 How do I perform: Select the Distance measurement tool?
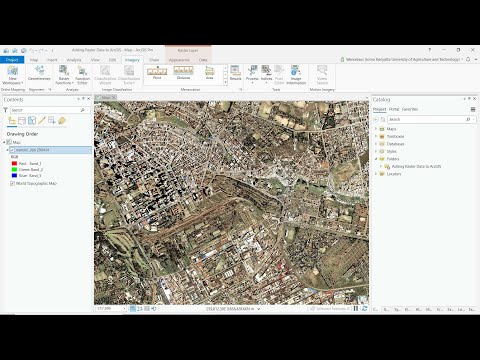click(183, 73)
